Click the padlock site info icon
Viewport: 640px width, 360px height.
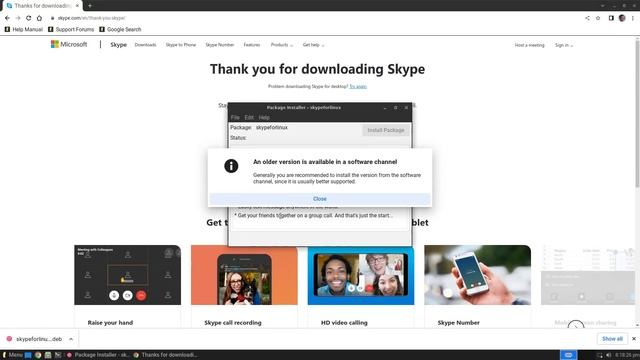tap(52, 18)
